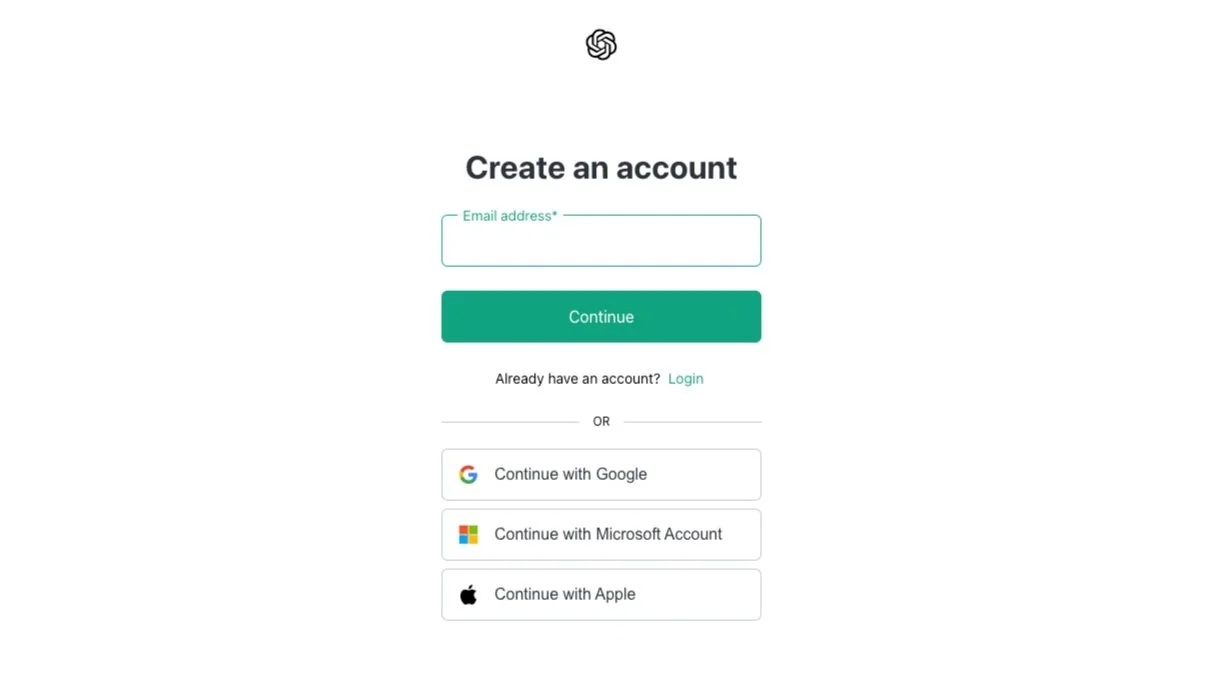Image resolution: width=1216 pixels, height=684 pixels.
Task: Click the OpenAI logo at the top
Action: point(600,44)
